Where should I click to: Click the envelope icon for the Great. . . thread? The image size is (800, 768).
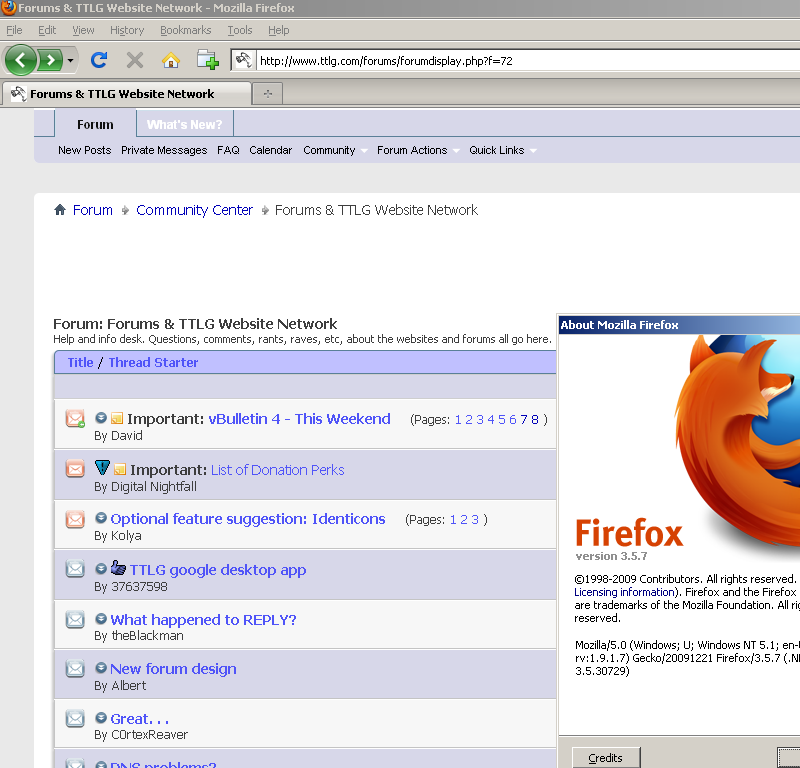point(75,719)
